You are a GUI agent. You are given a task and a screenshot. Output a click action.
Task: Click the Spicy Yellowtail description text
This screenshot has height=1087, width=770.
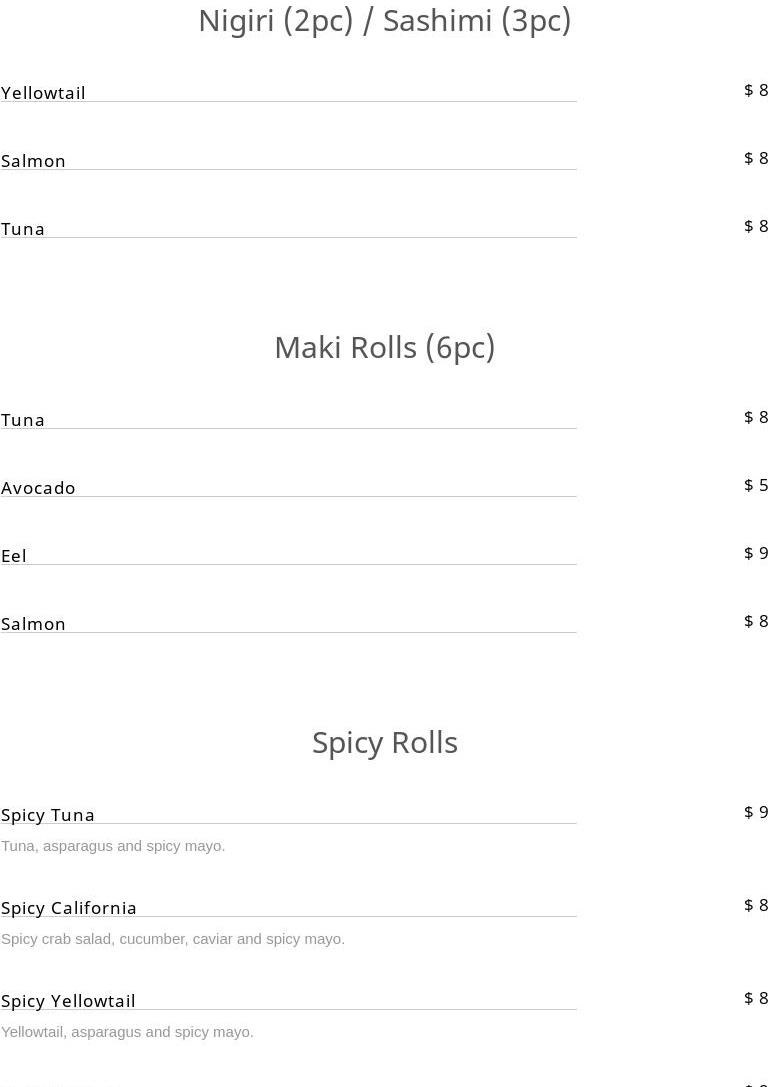point(127,1032)
